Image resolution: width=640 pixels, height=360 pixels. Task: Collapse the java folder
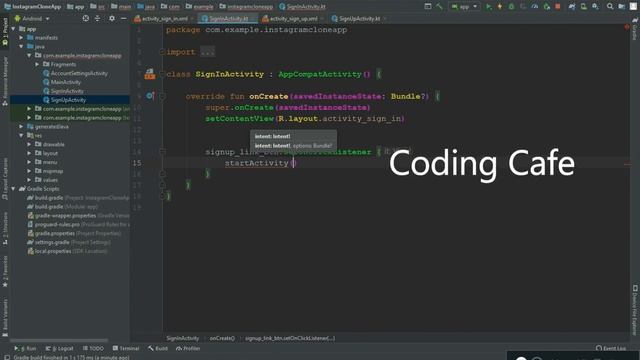[22, 47]
